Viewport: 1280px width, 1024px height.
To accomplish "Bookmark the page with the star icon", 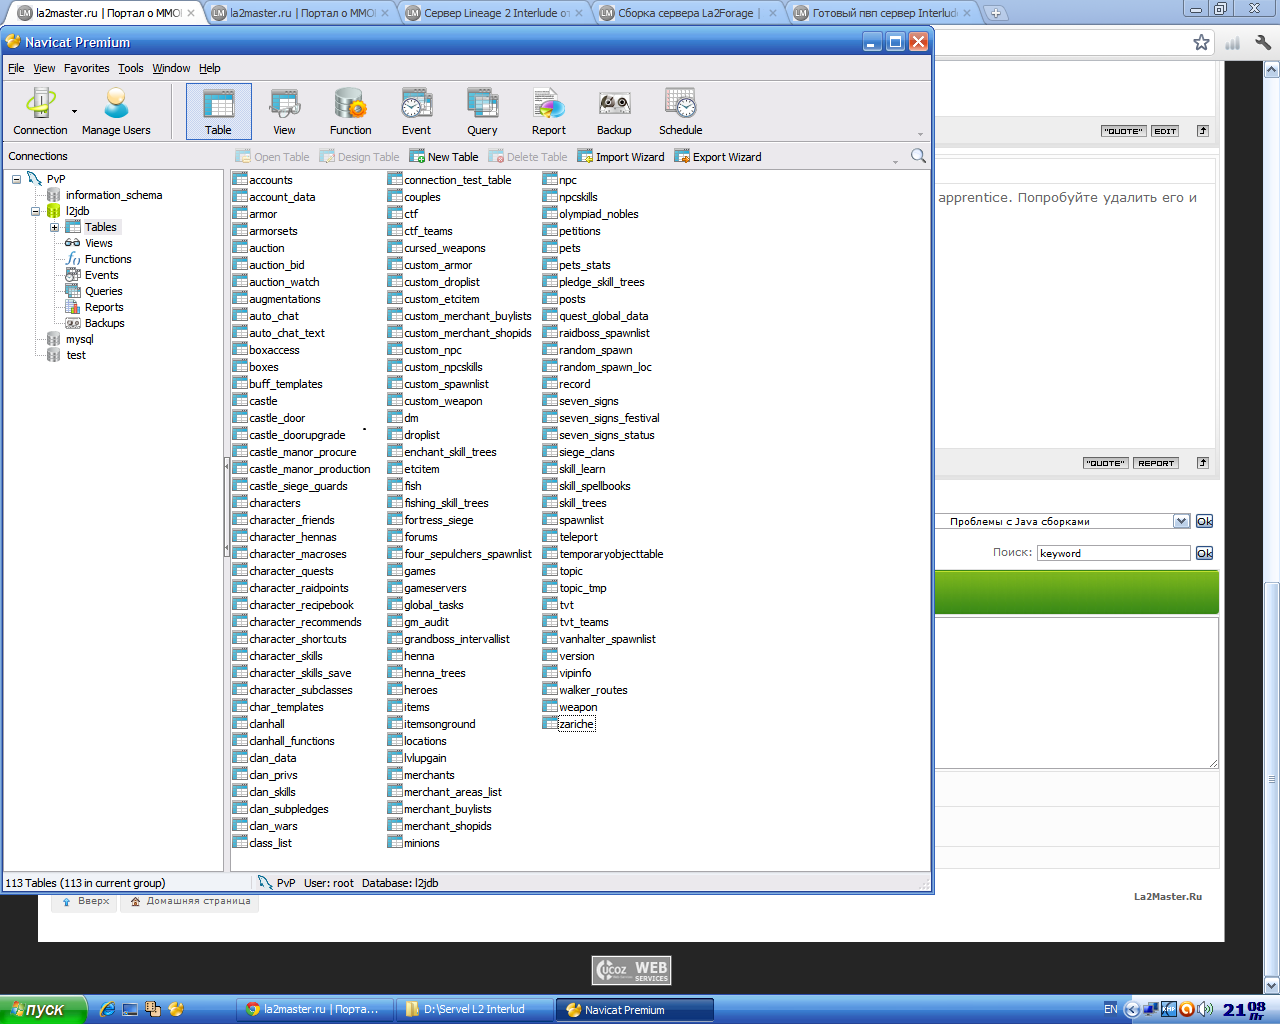I will pyautogui.click(x=1201, y=42).
